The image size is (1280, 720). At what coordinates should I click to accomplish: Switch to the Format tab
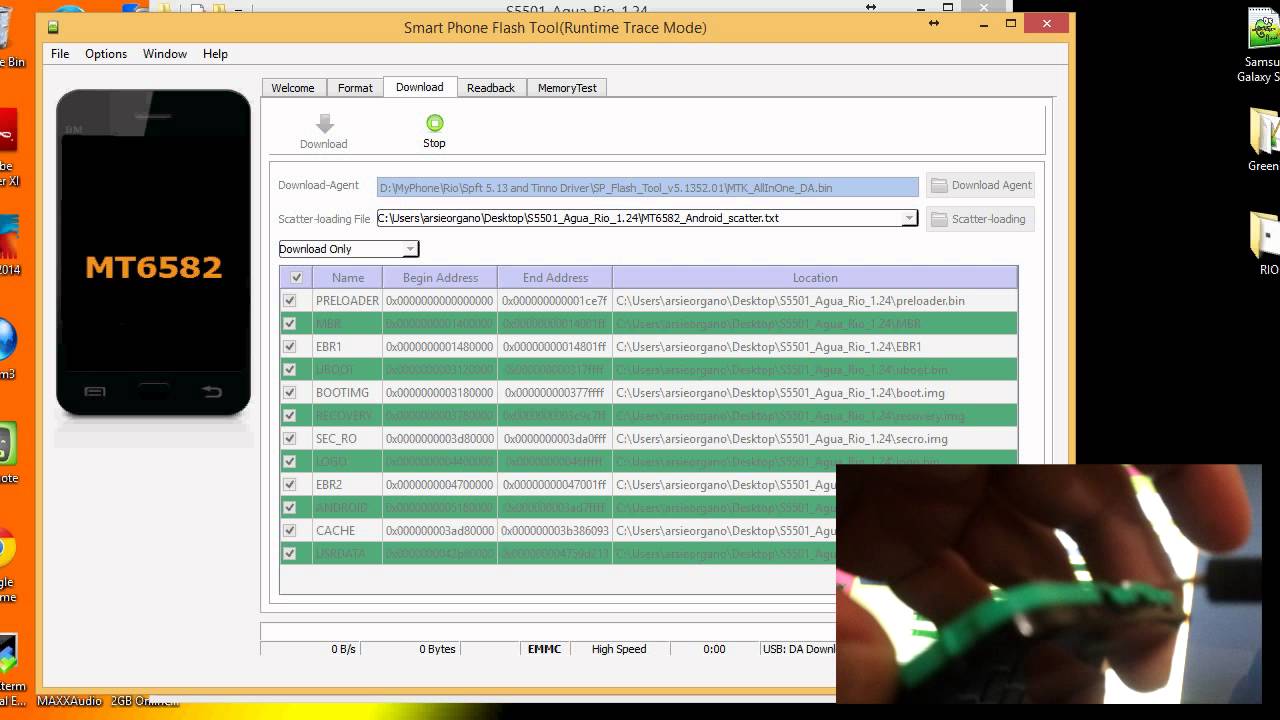355,88
